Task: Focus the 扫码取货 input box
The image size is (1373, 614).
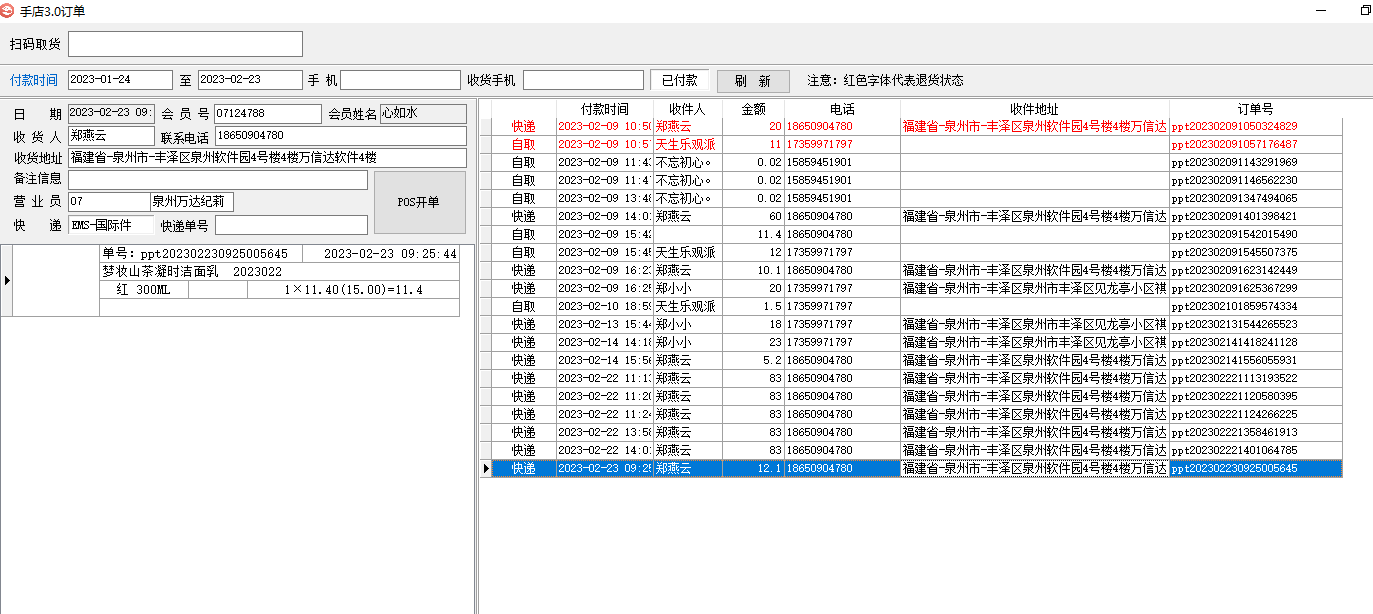Action: [x=185, y=44]
